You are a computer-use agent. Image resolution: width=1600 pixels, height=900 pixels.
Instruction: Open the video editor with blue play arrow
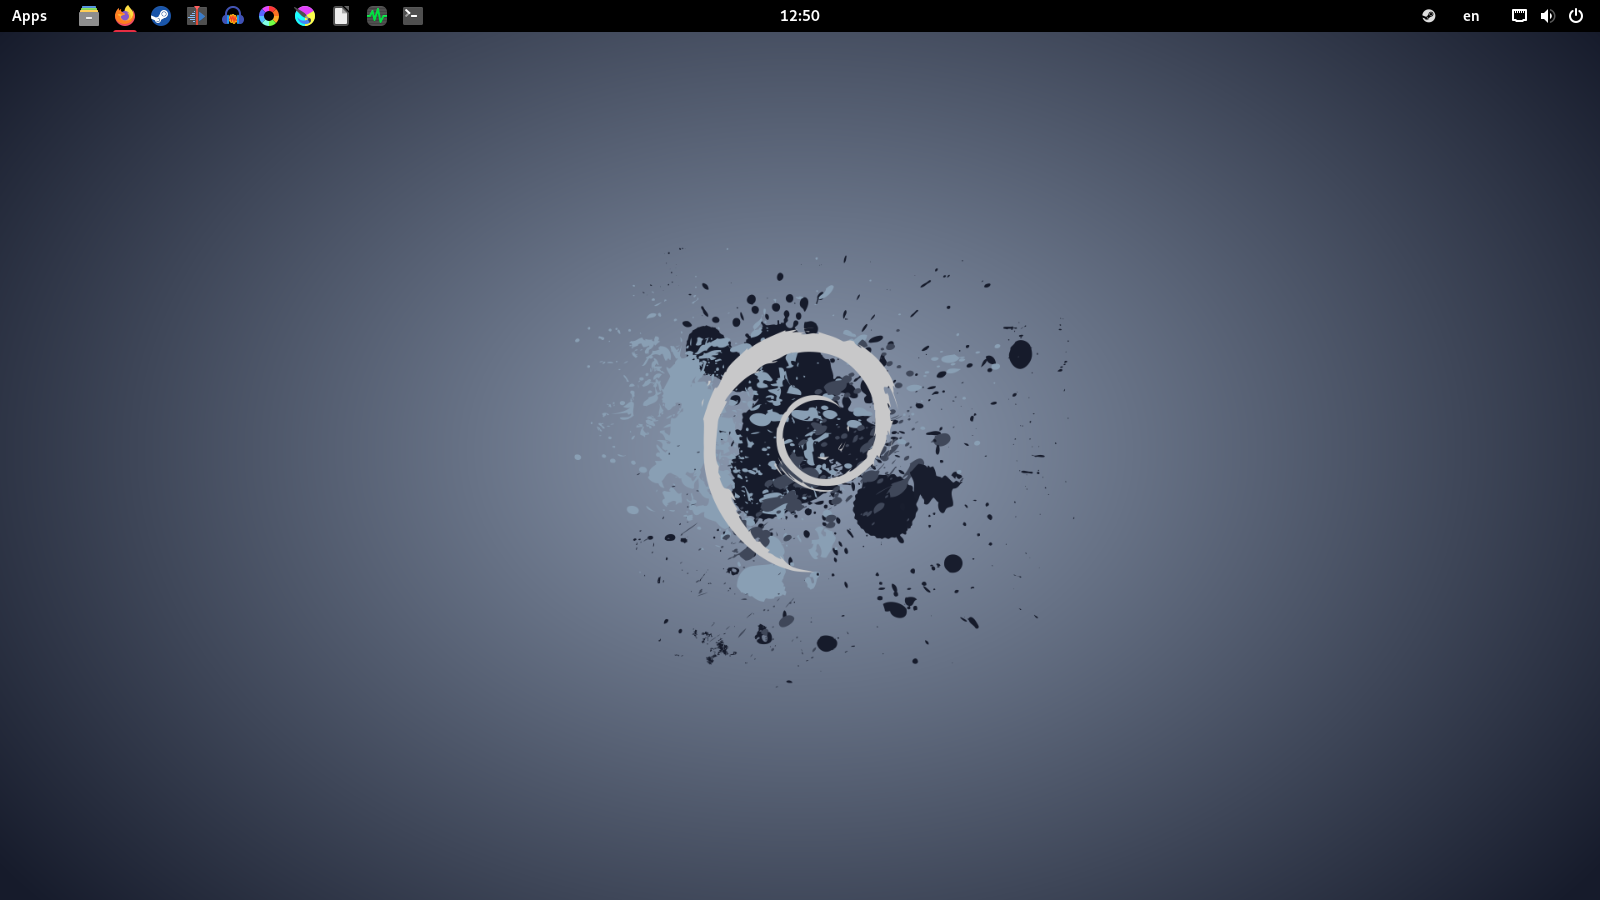click(x=197, y=16)
